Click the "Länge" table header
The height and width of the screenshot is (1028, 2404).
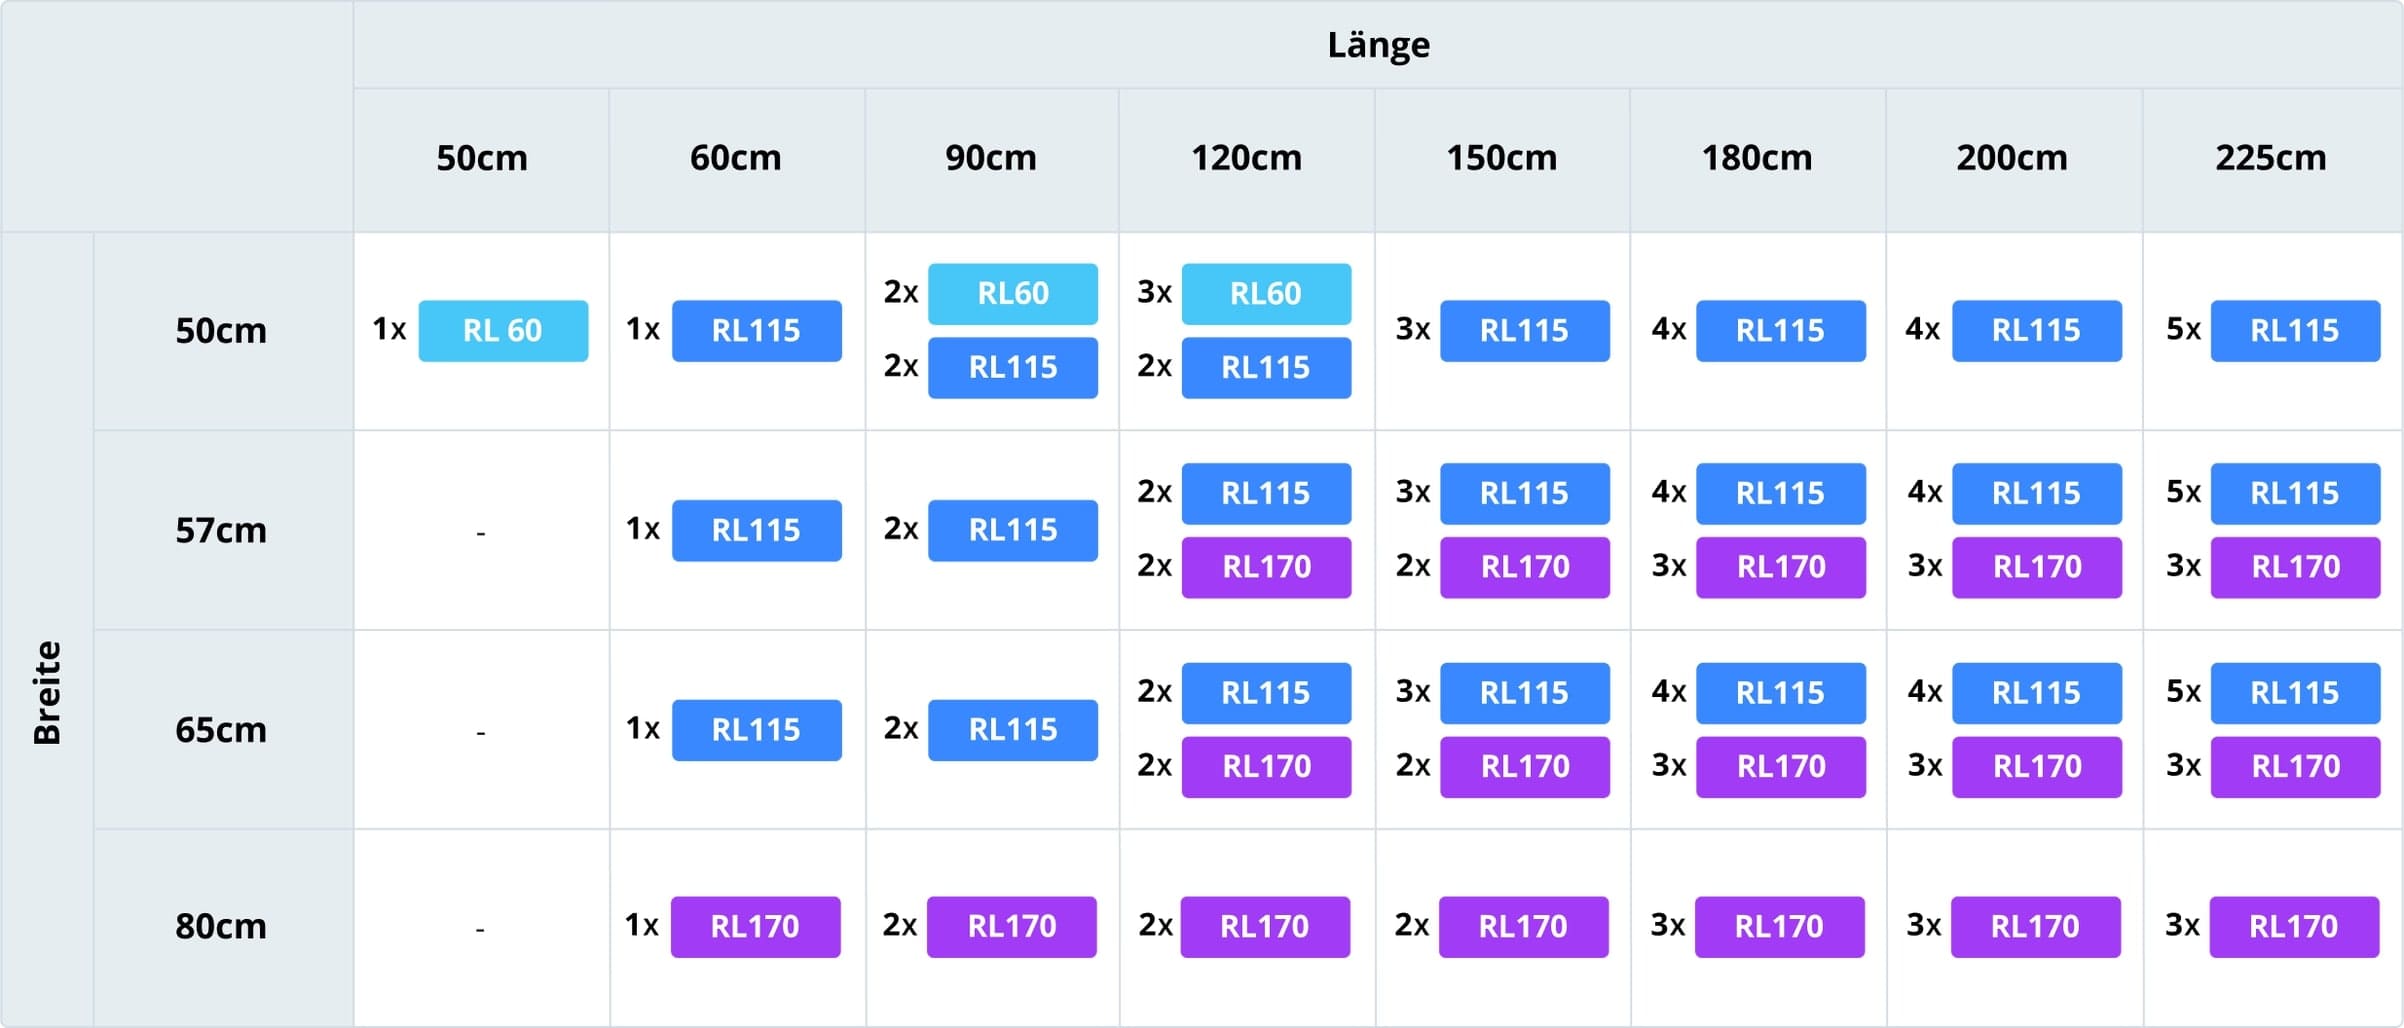1378,45
